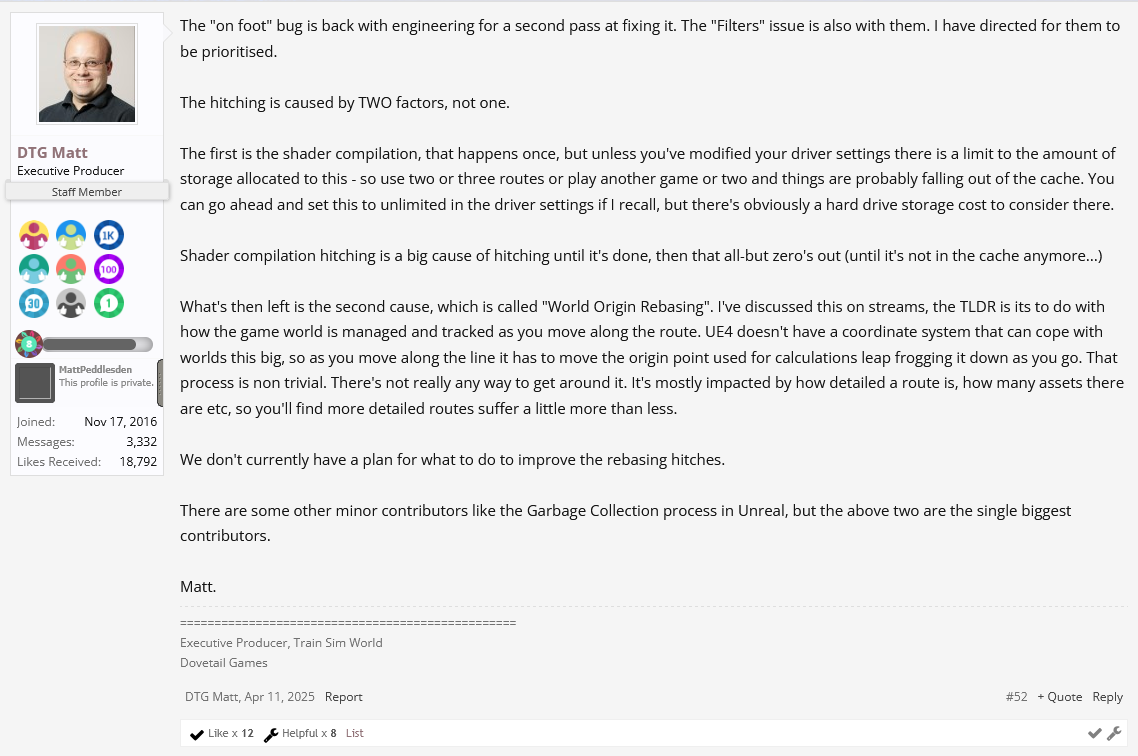This screenshot has width=1138, height=756.
Task: Click the + Quote button
Action: [x=1060, y=697]
